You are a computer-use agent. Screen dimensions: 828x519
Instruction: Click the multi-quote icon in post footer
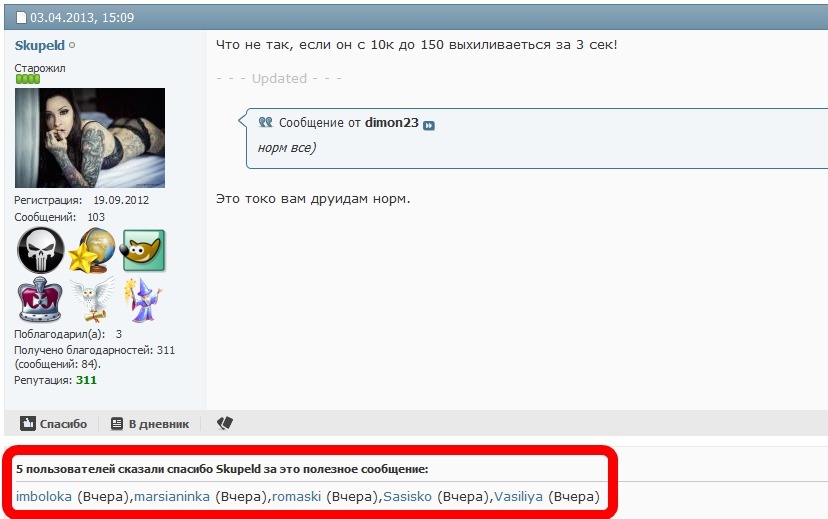click(x=224, y=423)
